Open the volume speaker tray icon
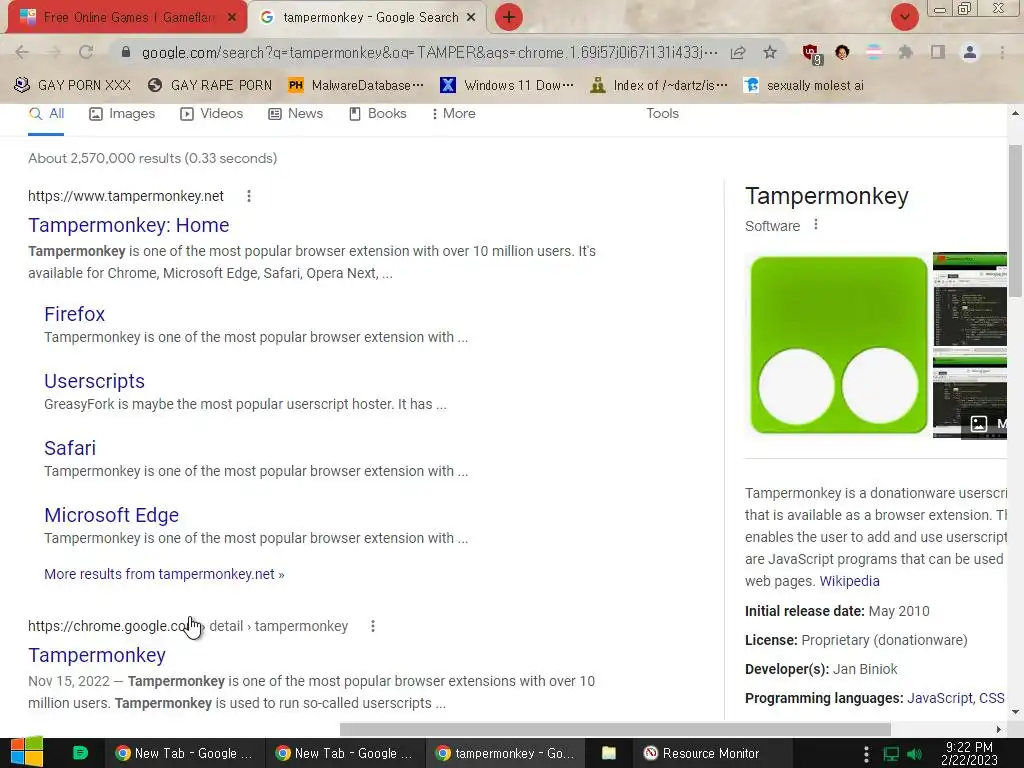The height and width of the screenshot is (768, 1024). point(915,754)
